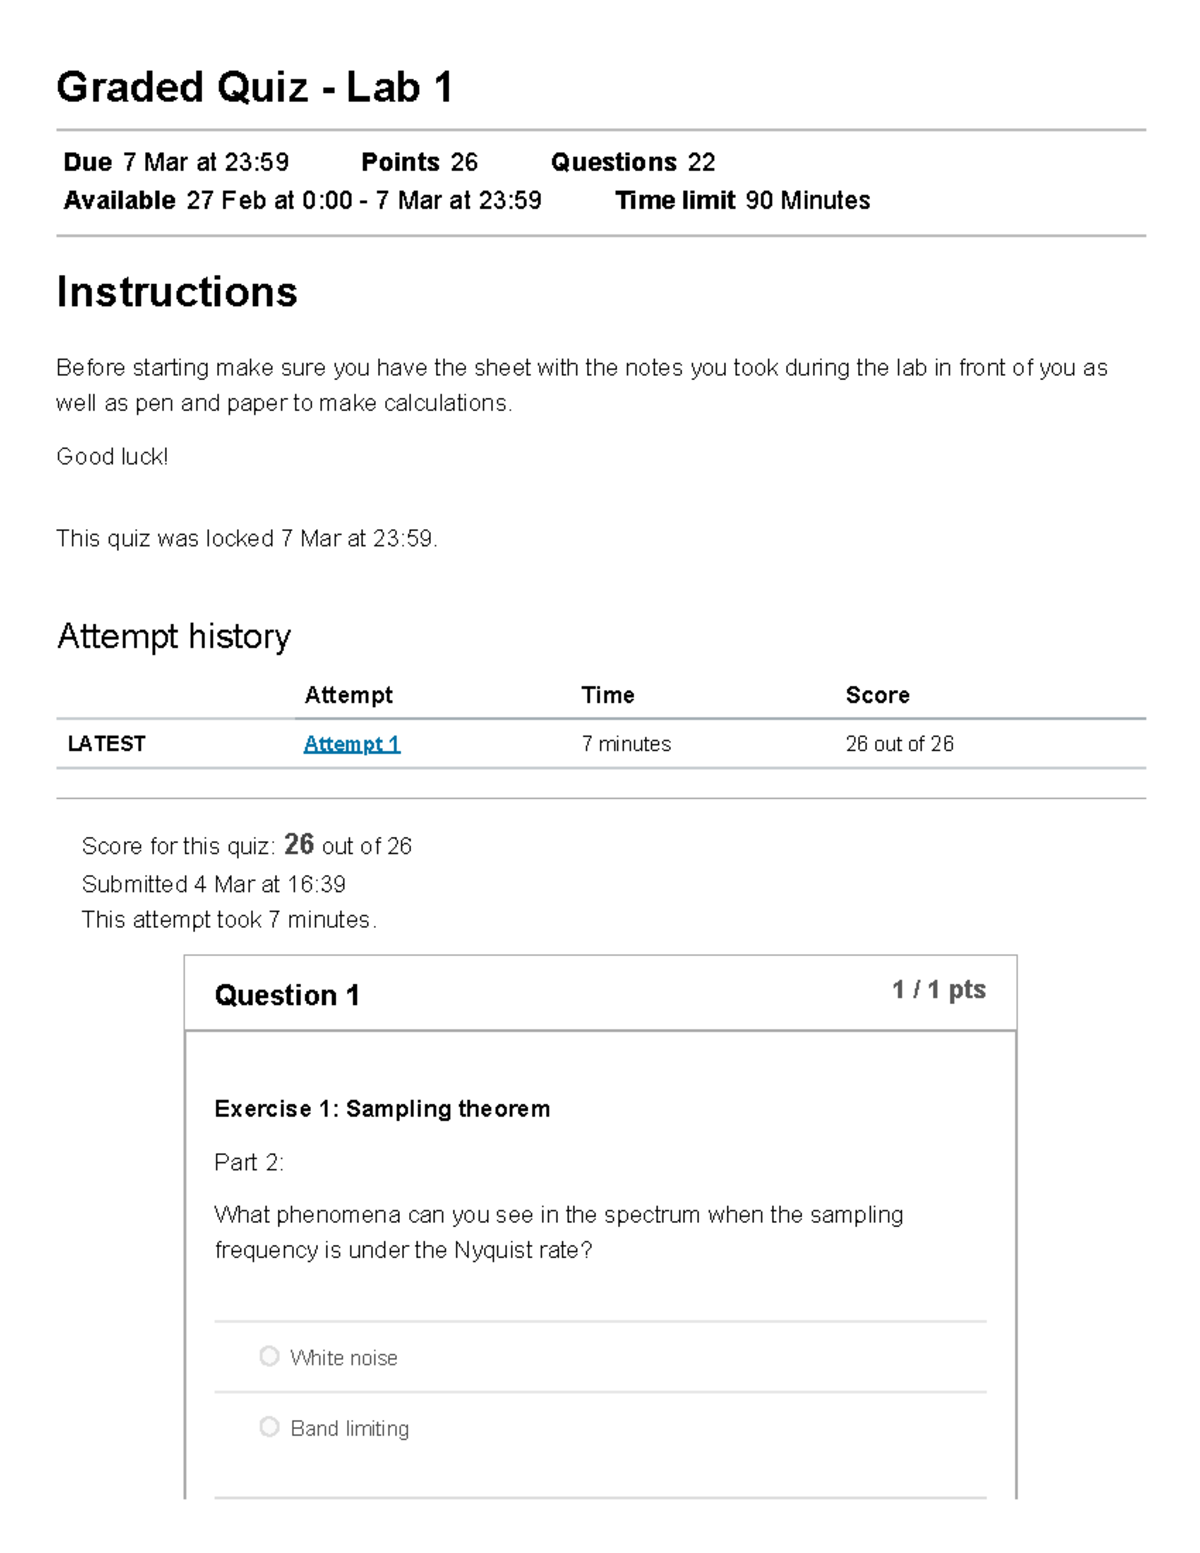Click the Graded Quiz - Lab 1 title
1200x1553 pixels.
point(256,87)
